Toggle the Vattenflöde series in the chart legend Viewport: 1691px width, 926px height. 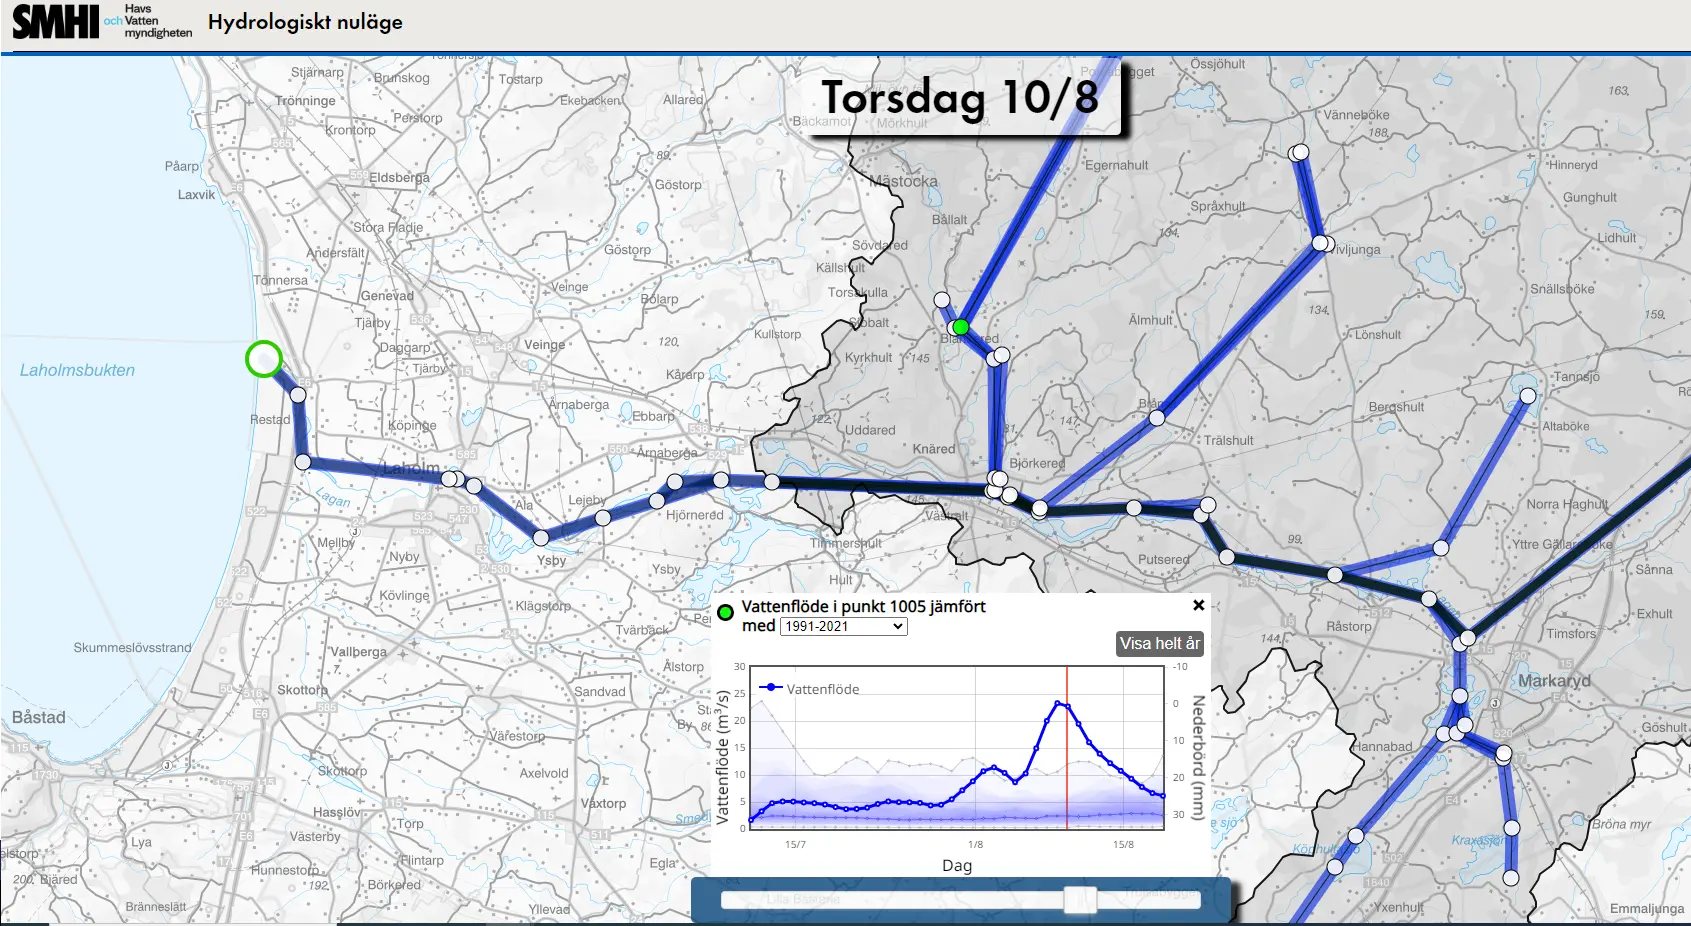point(810,688)
